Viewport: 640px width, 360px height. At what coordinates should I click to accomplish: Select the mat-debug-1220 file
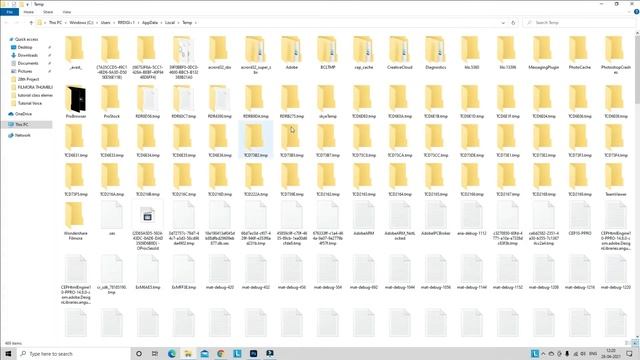(616, 272)
